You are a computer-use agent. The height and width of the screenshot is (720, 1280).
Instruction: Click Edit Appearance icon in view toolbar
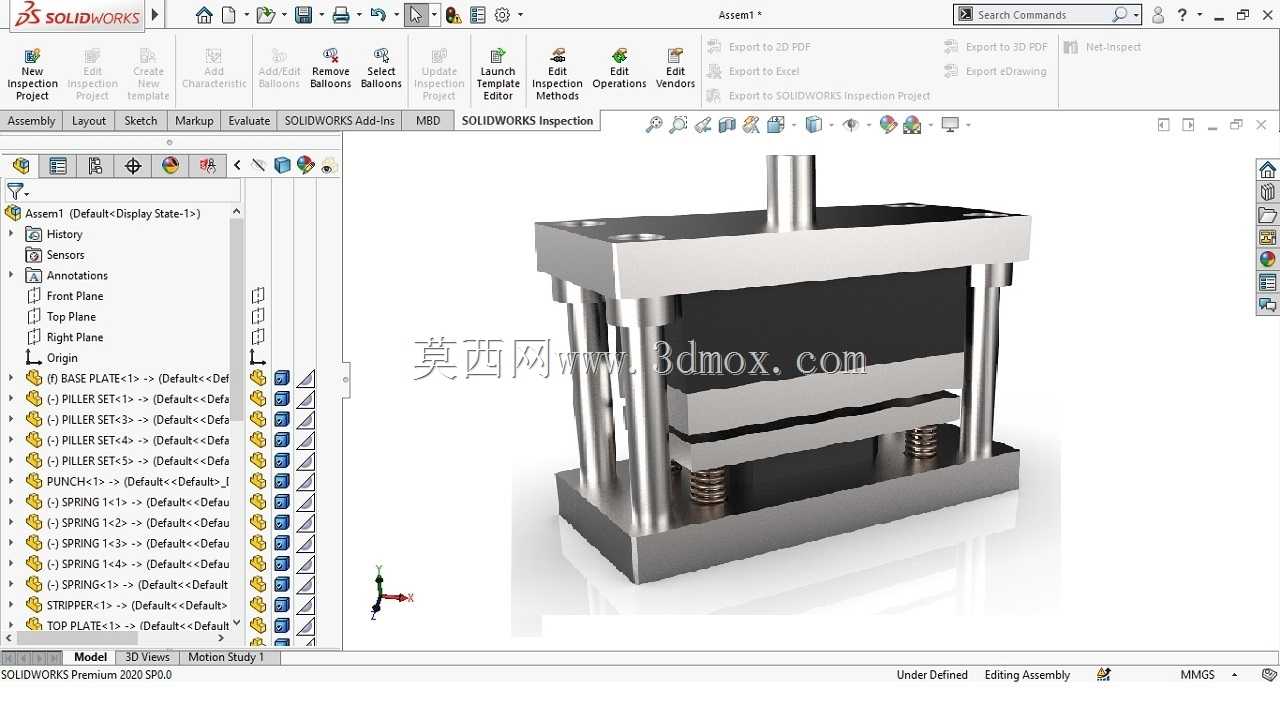pos(888,125)
